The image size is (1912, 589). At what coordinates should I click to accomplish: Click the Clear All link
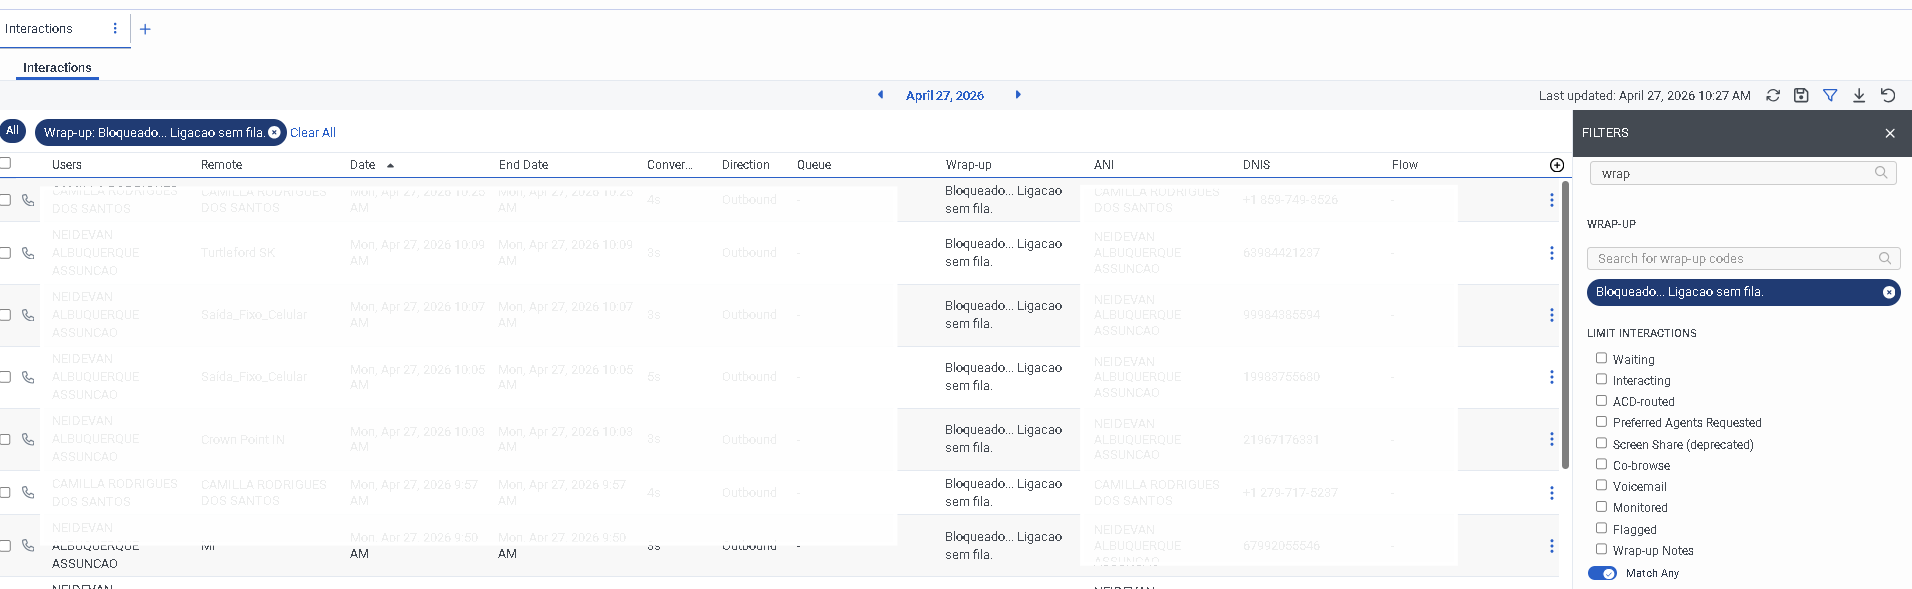[x=313, y=133]
